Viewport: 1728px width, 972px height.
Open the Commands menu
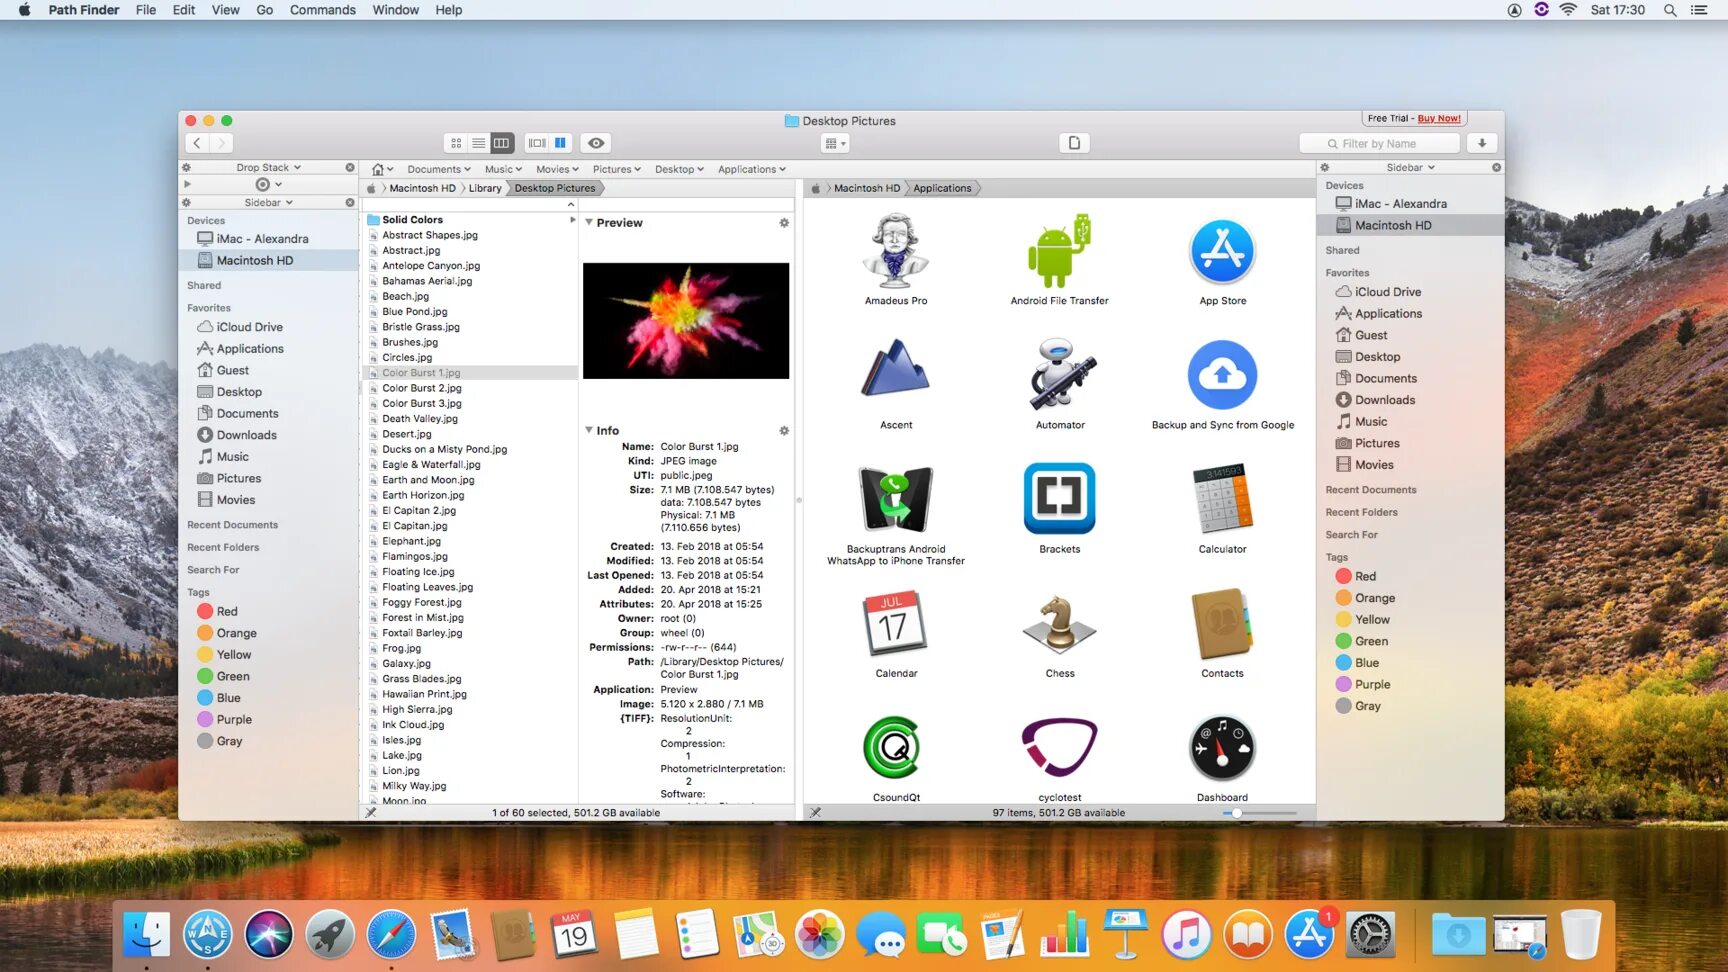(x=322, y=10)
